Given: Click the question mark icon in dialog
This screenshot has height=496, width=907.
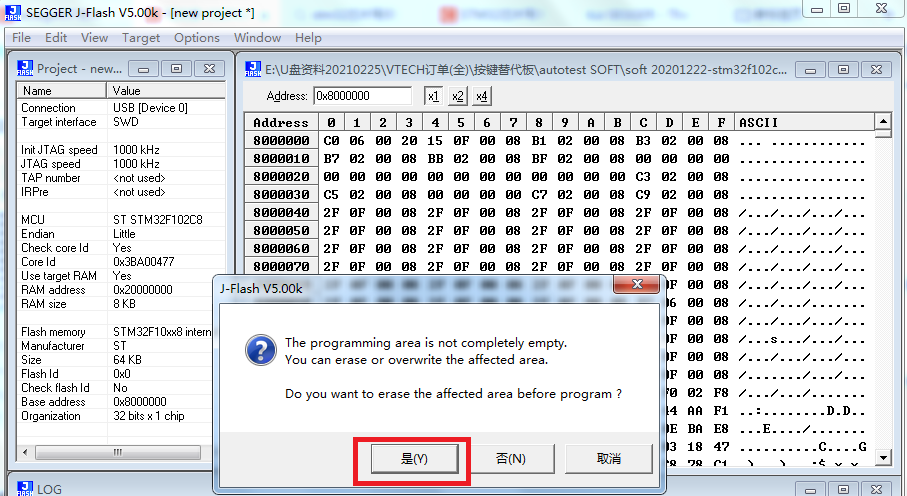Looking at the screenshot, I should (261, 350).
